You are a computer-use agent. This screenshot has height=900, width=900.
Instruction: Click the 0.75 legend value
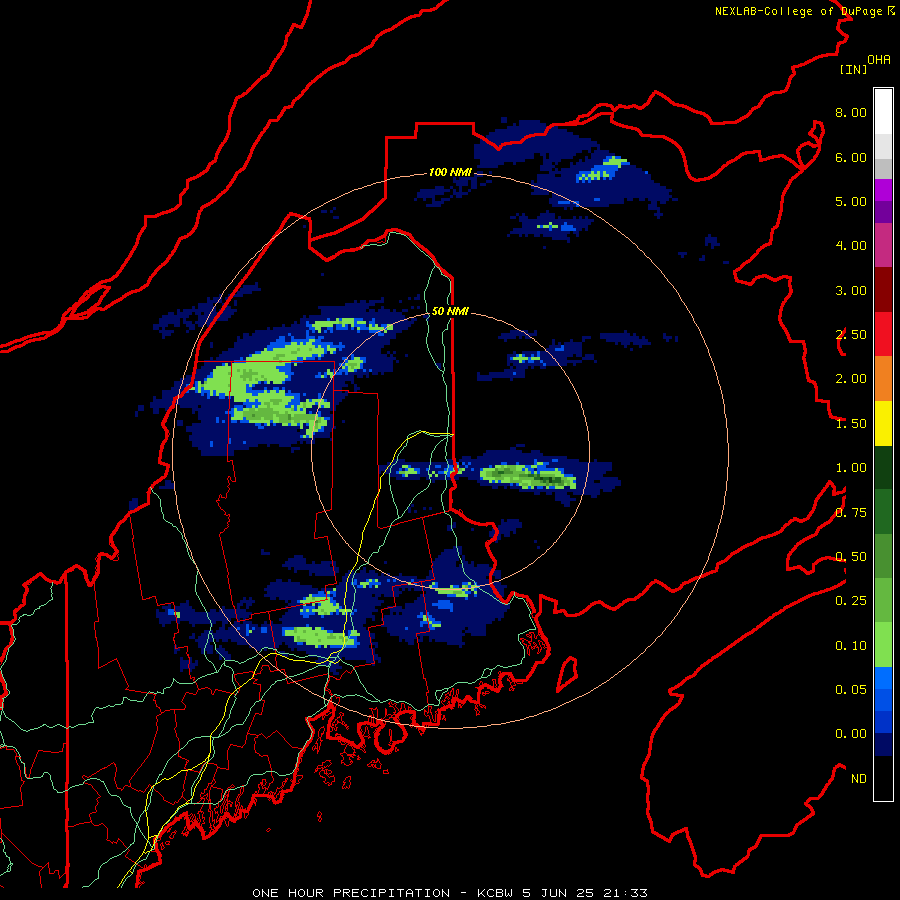coord(851,513)
